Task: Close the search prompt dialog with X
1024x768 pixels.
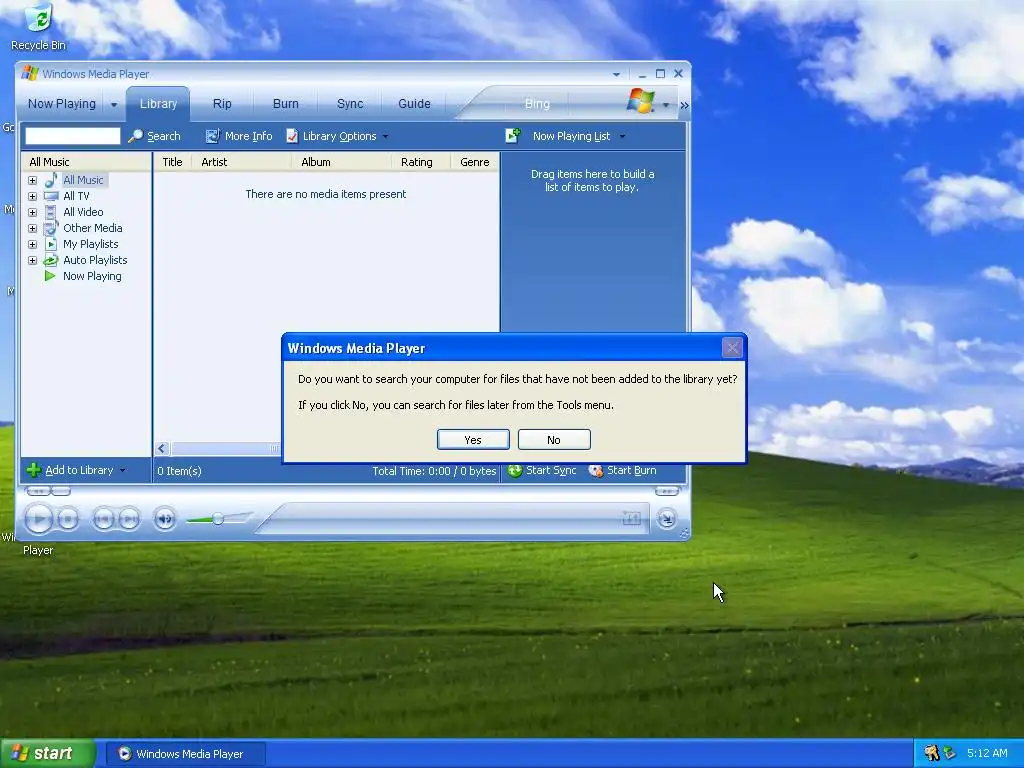Action: tap(731, 348)
